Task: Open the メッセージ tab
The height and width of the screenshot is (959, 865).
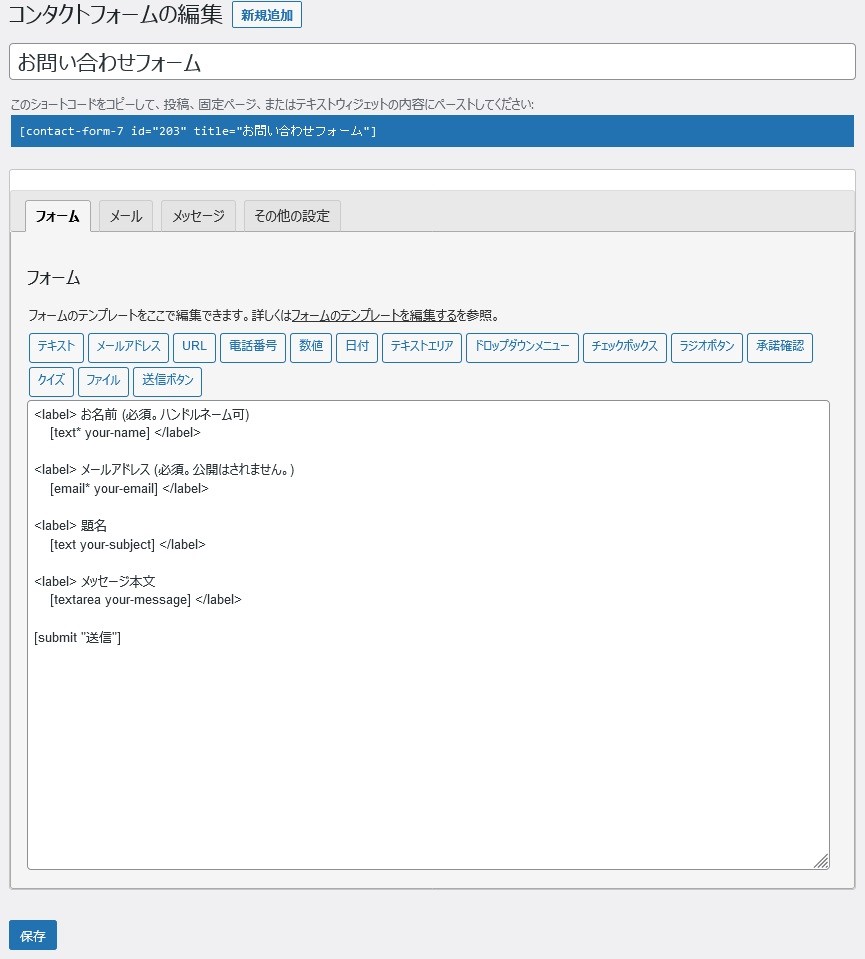Action: click(x=198, y=216)
